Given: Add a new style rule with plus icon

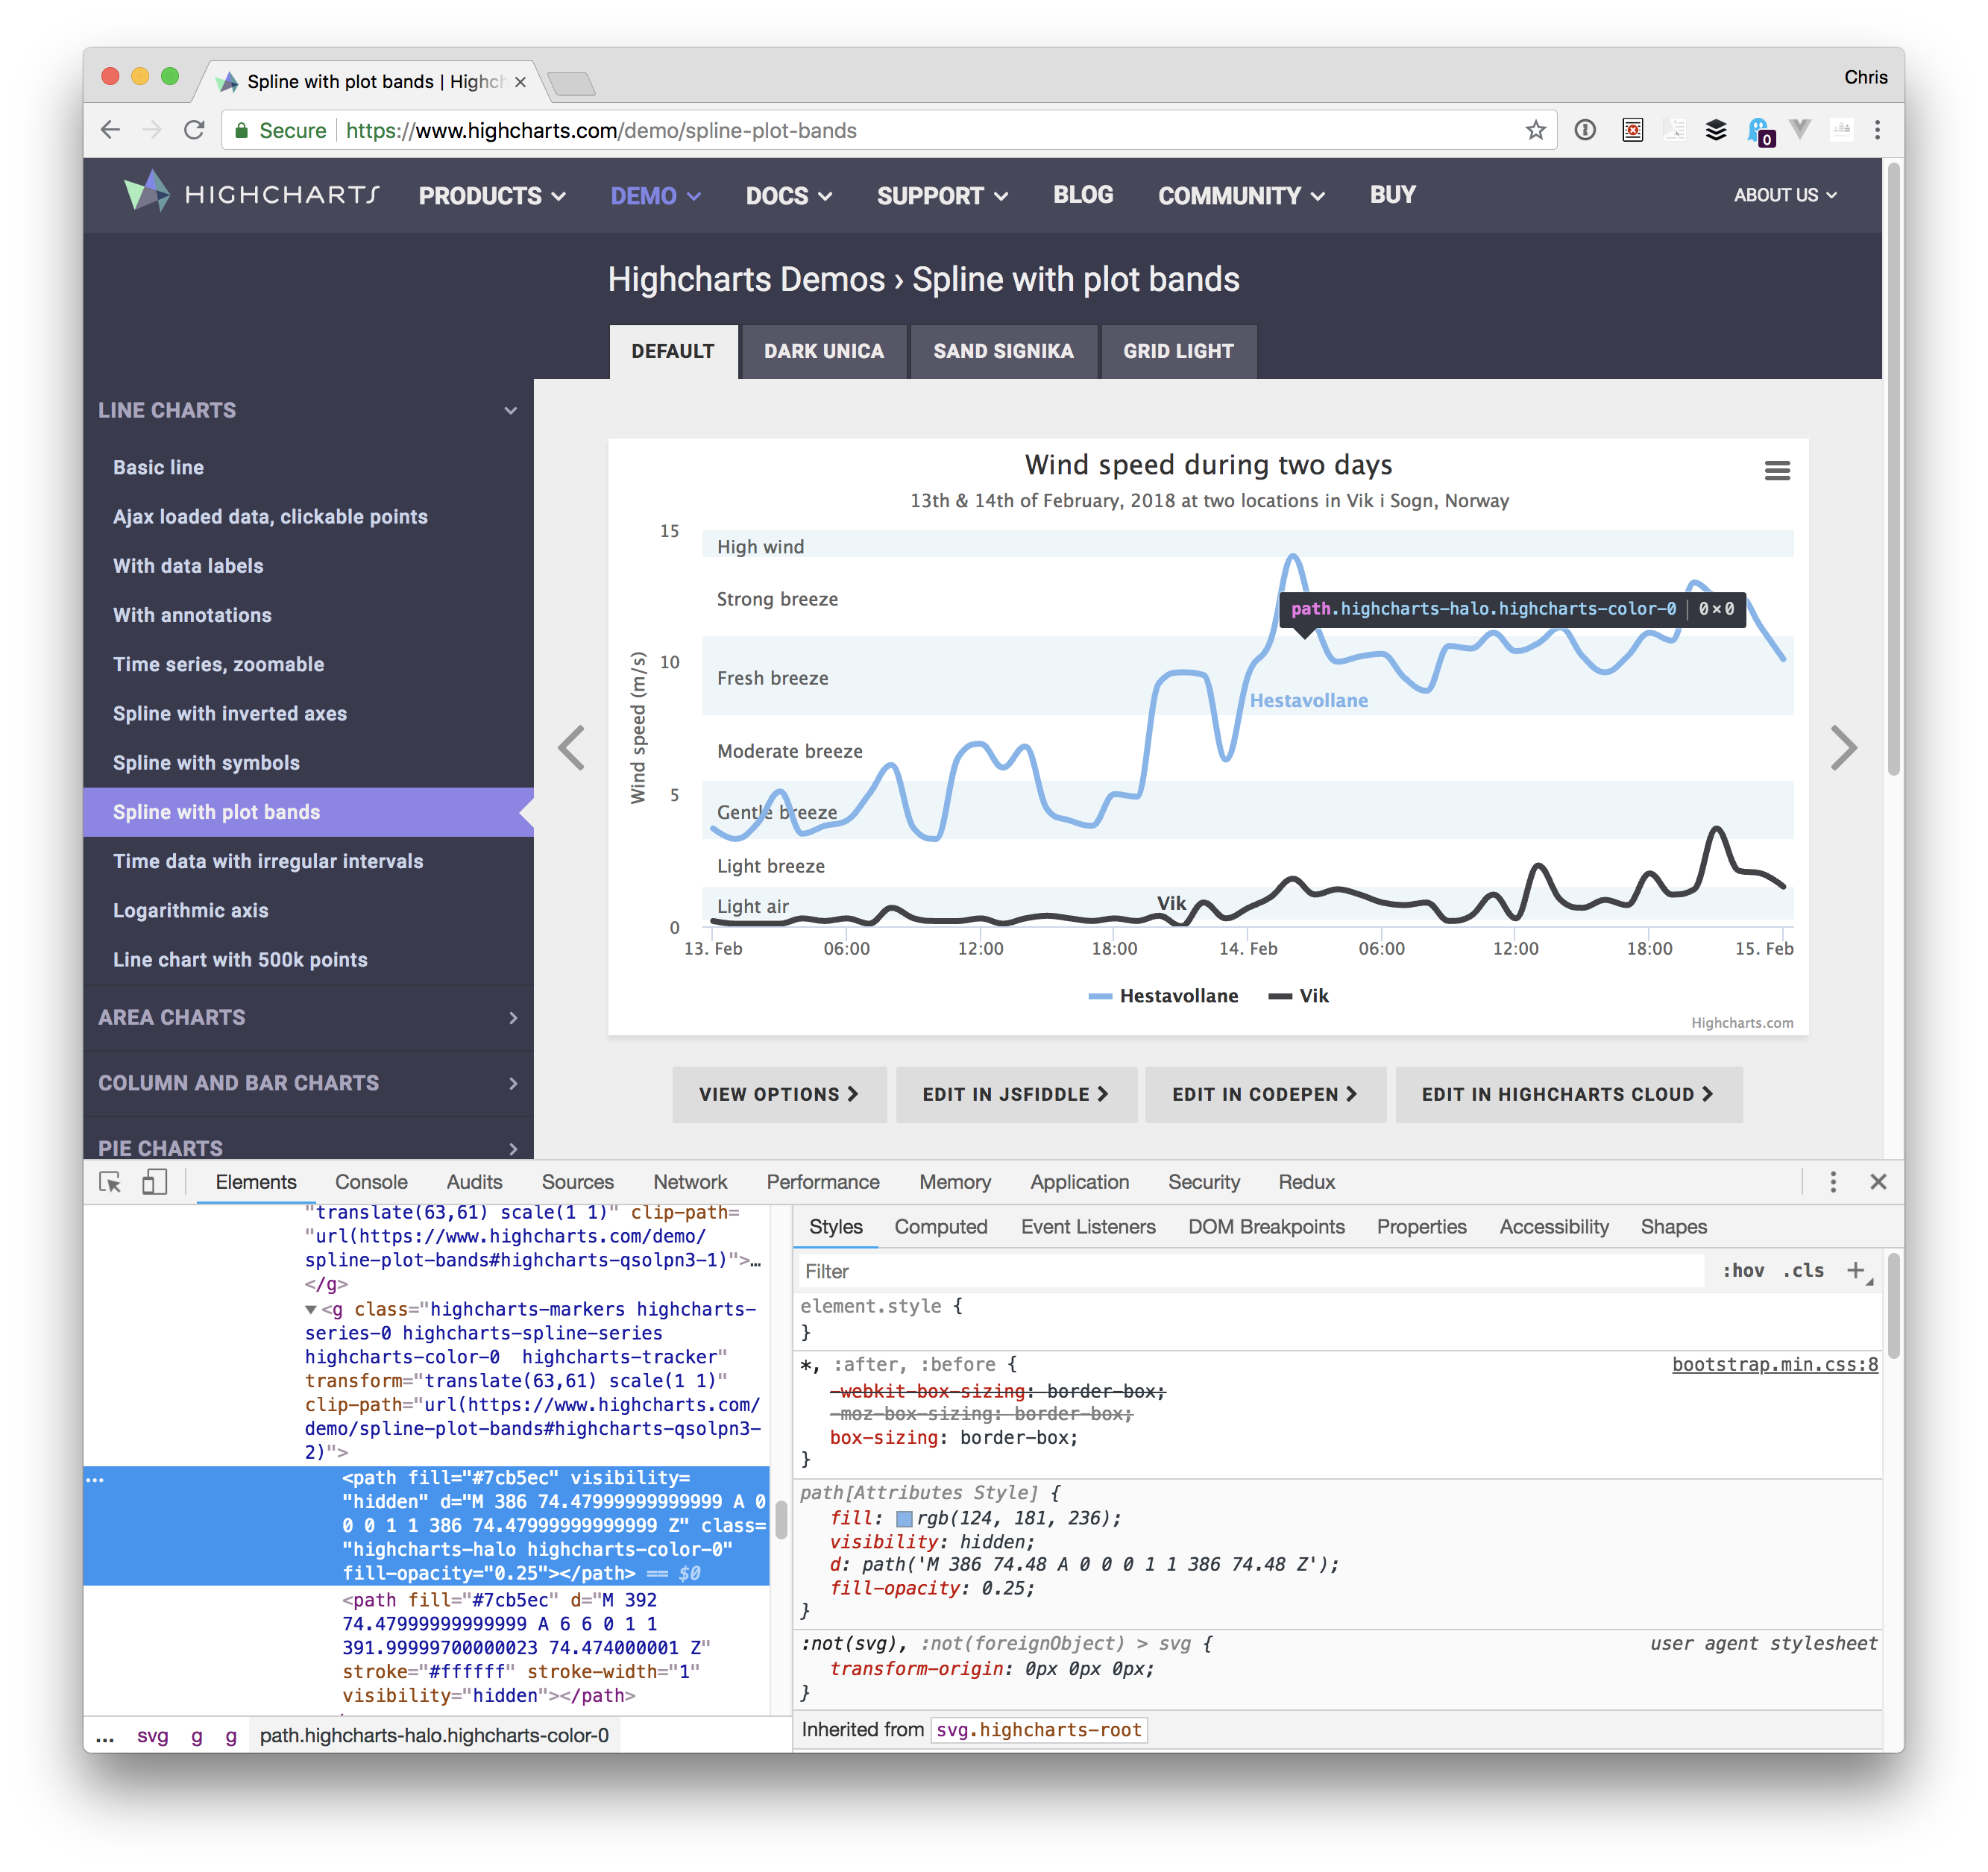Looking at the screenshot, I should pos(1856,1270).
